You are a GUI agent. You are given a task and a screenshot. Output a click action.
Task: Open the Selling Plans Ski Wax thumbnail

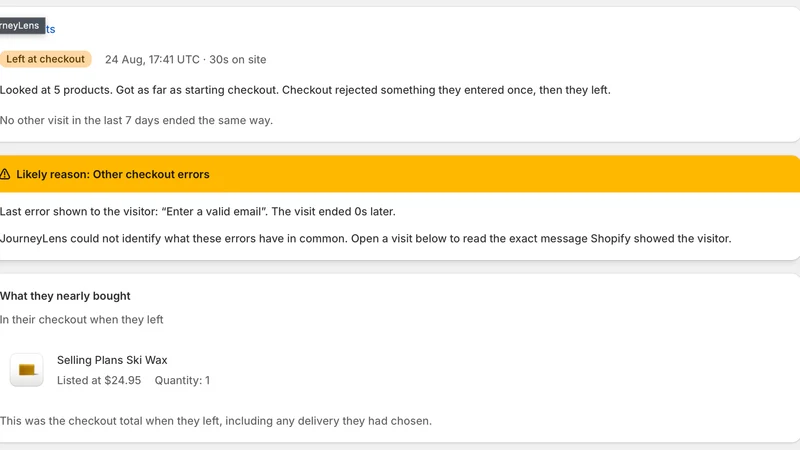pyautogui.click(x=27, y=370)
